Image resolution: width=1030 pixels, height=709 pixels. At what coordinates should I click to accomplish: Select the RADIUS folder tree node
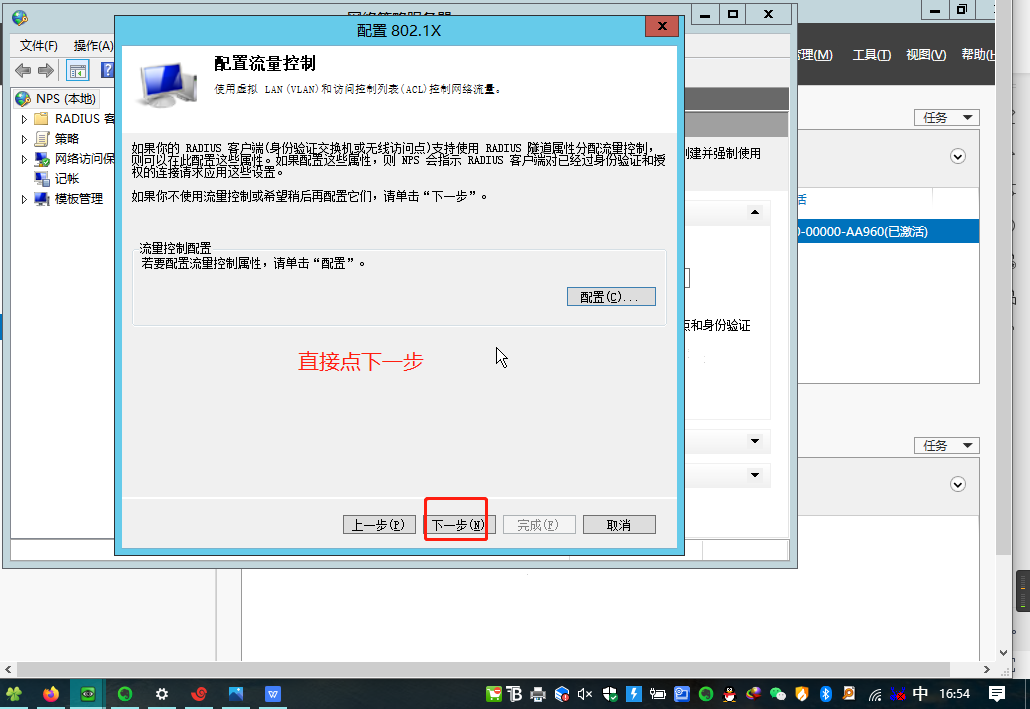(75, 119)
